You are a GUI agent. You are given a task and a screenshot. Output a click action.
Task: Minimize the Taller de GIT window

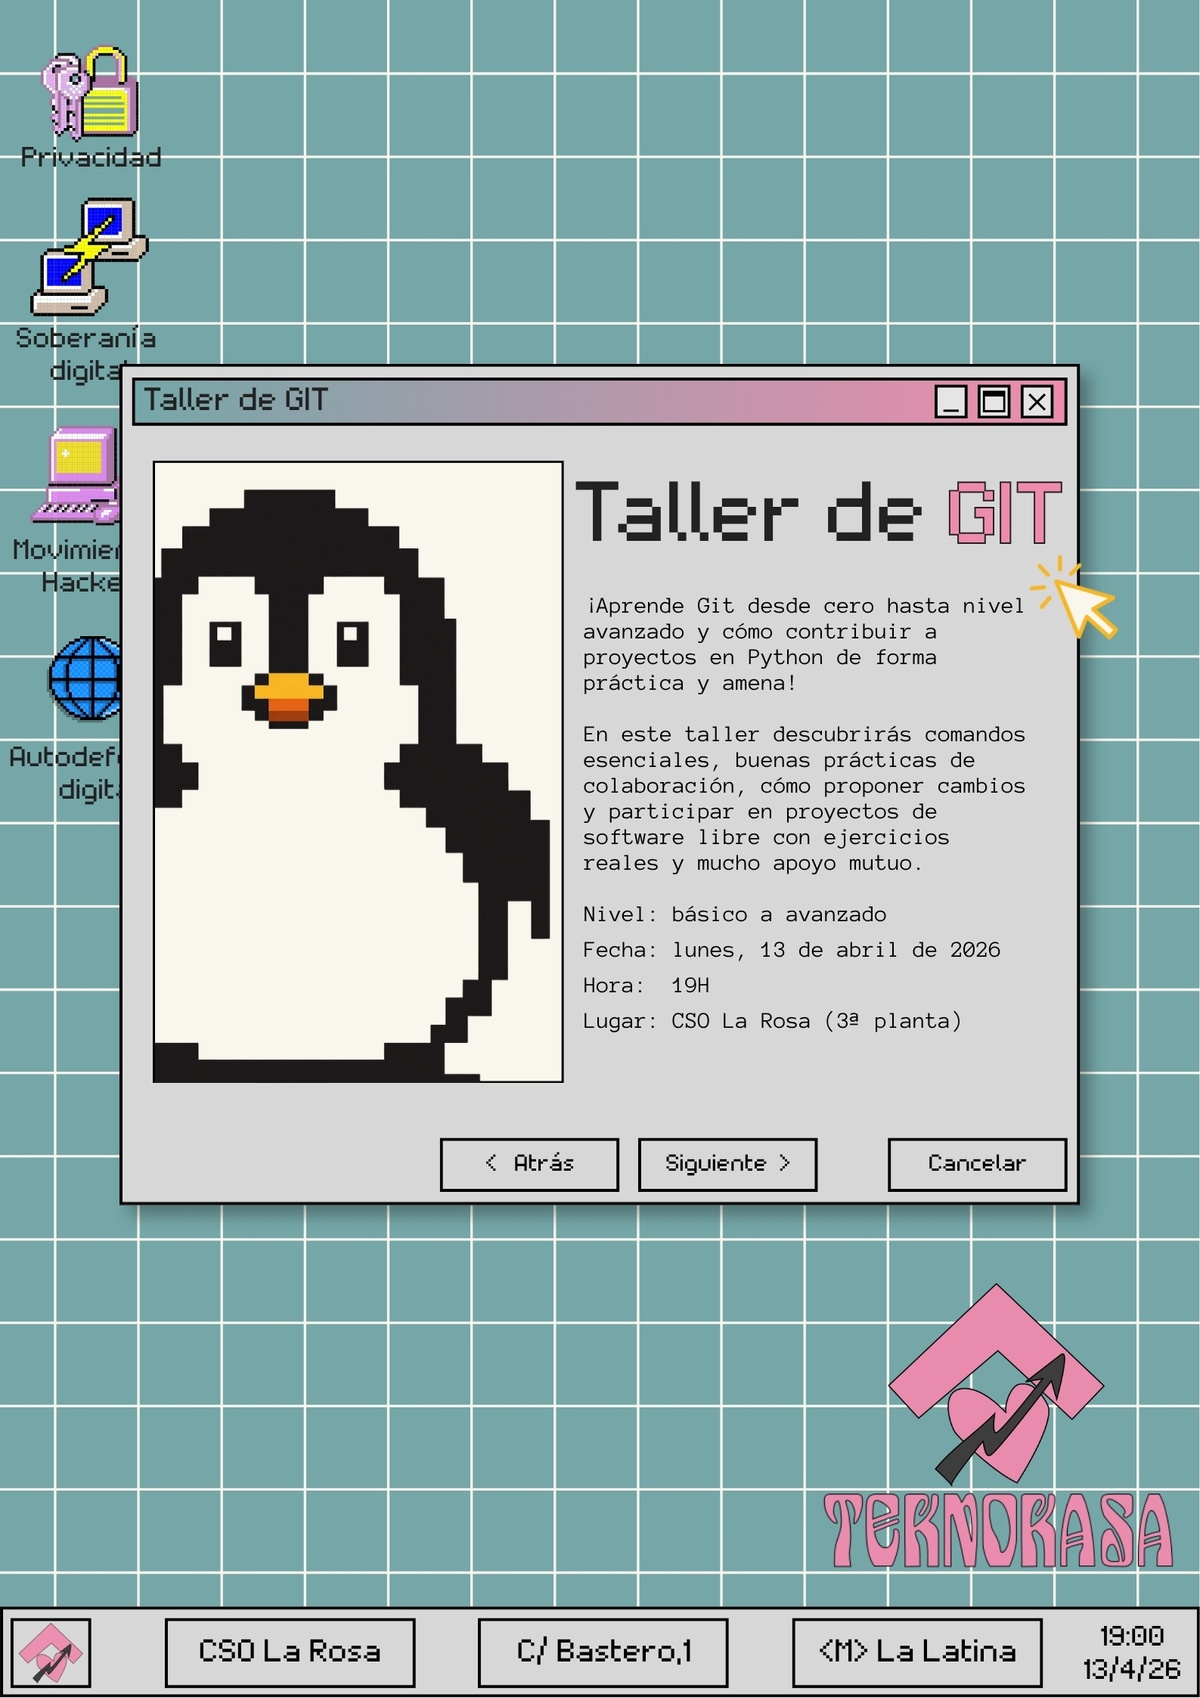point(951,402)
